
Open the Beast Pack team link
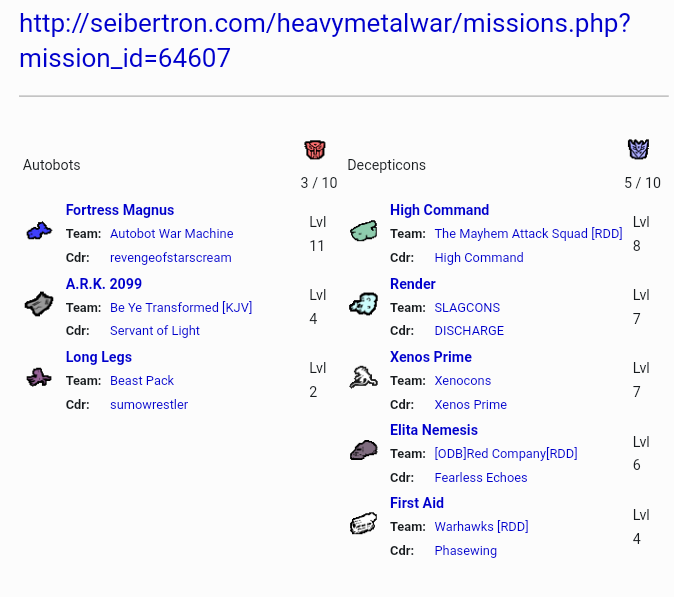click(142, 381)
